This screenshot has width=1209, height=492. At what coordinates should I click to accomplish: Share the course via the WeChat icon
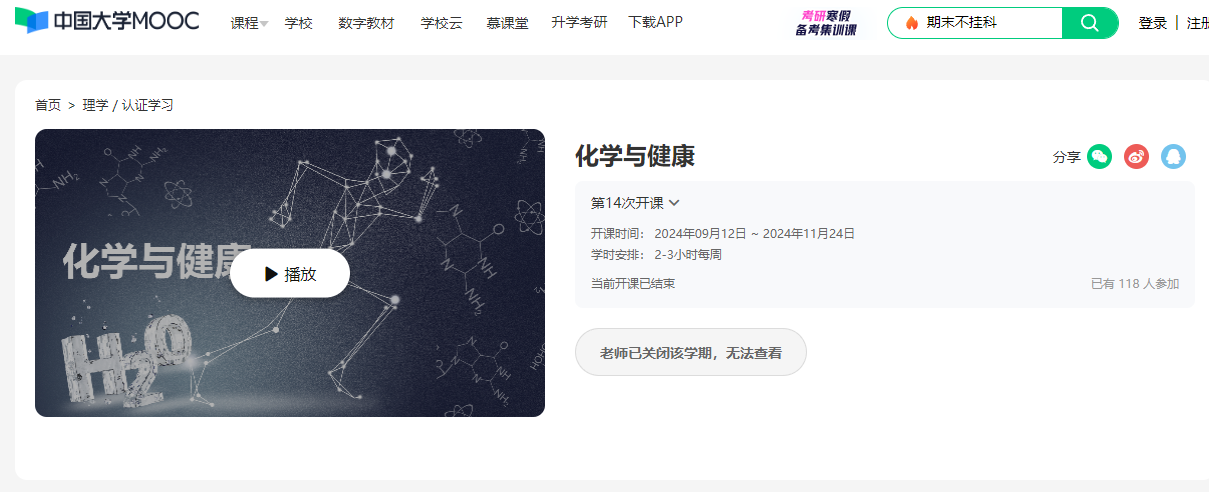1099,156
